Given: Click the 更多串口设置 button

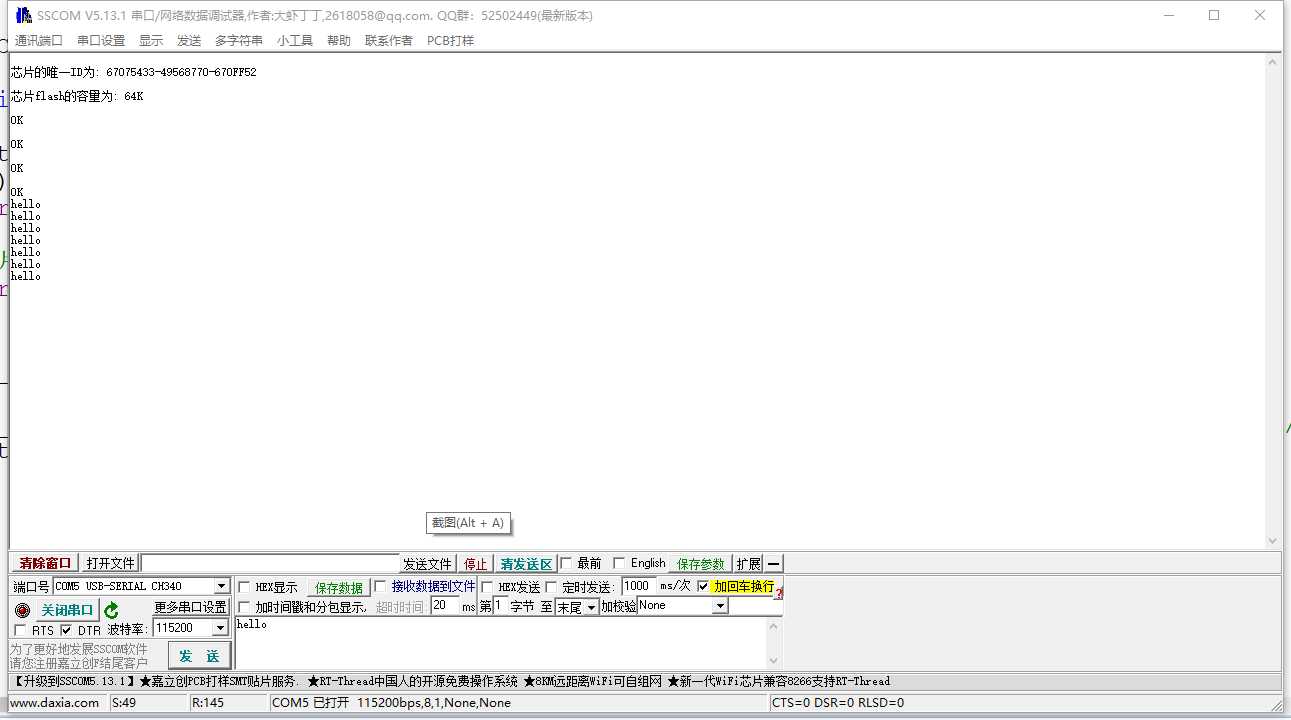Looking at the screenshot, I should point(190,607).
